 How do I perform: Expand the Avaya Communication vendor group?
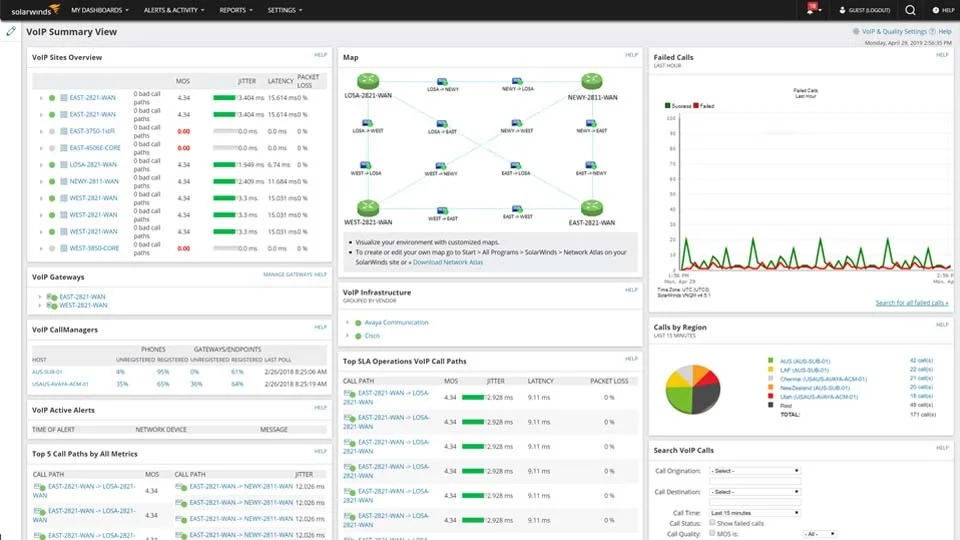pyautogui.click(x=347, y=323)
